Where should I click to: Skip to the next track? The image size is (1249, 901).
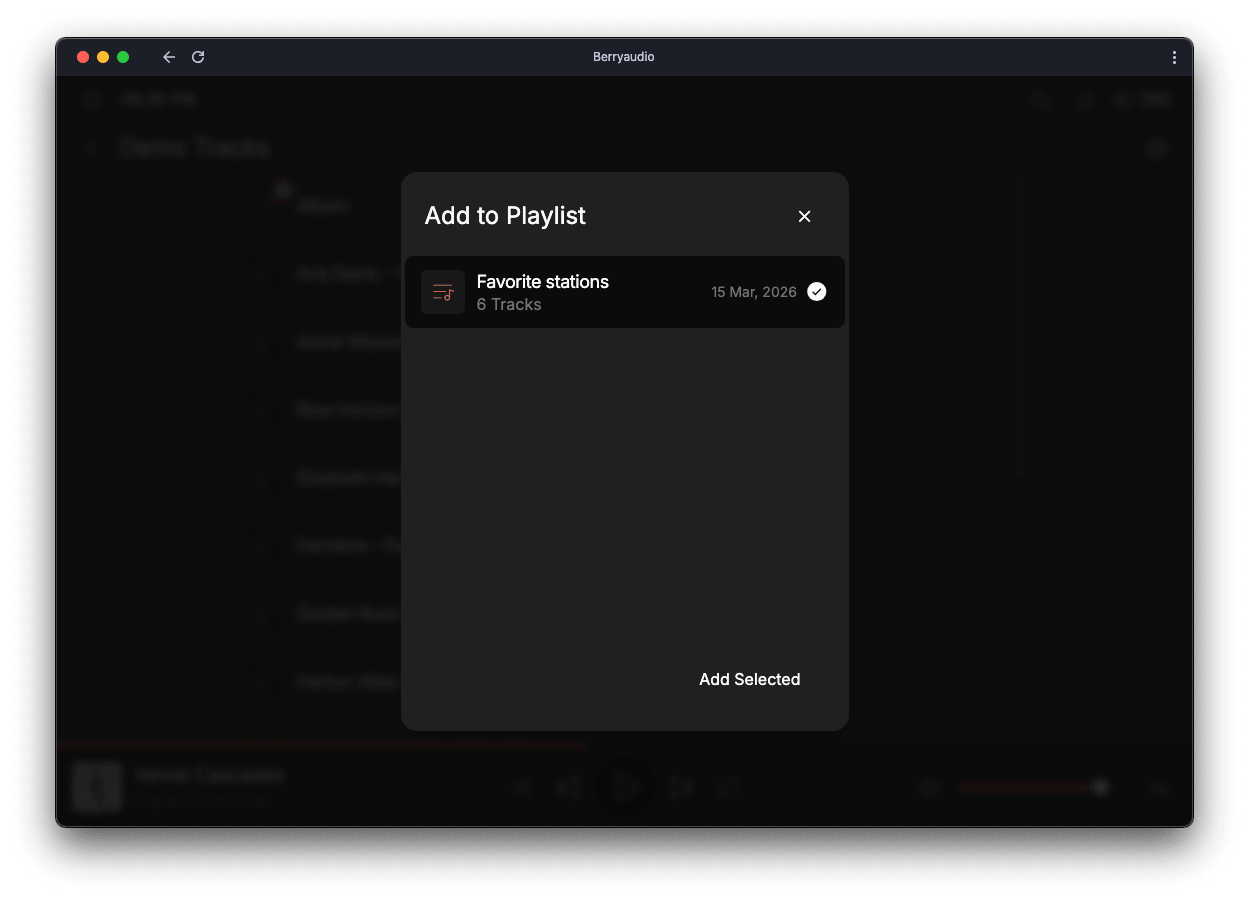tap(681, 788)
